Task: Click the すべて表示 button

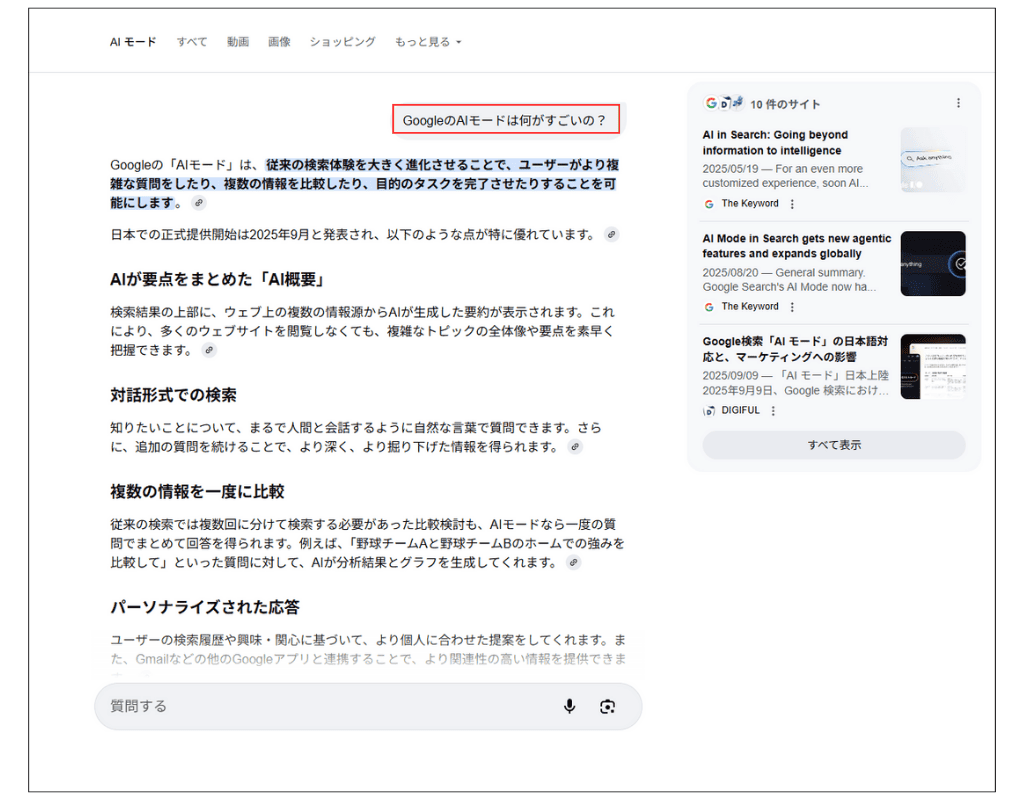Action: pos(834,445)
